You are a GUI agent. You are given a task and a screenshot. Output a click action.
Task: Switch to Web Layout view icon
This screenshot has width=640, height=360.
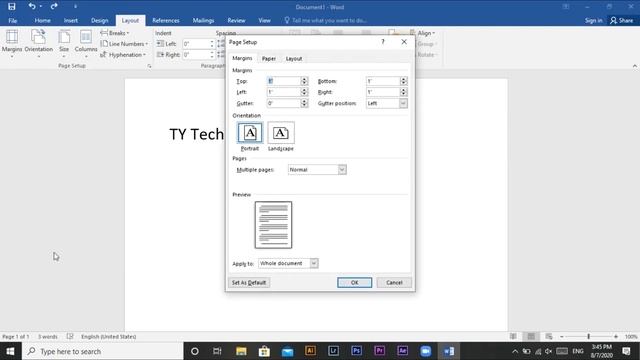point(549,336)
